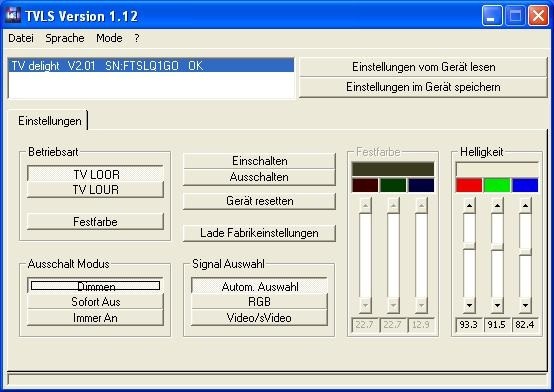Select the TV delight V2.01 device row
The image size is (554, 392).
(151, 66)
